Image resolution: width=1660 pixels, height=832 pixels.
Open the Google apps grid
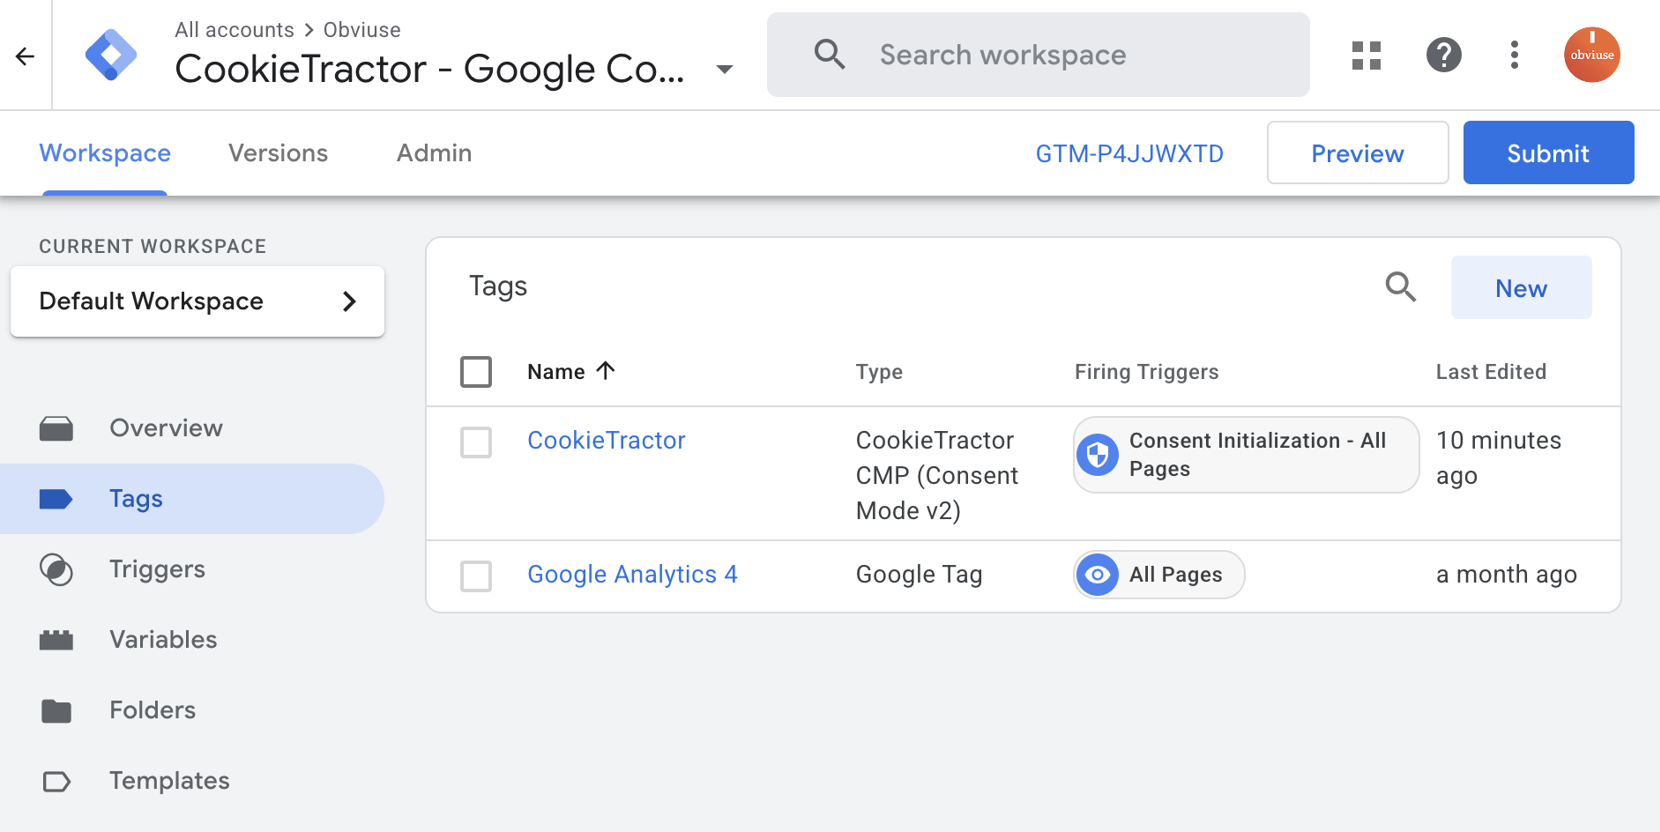click(x=1366, y=55)
